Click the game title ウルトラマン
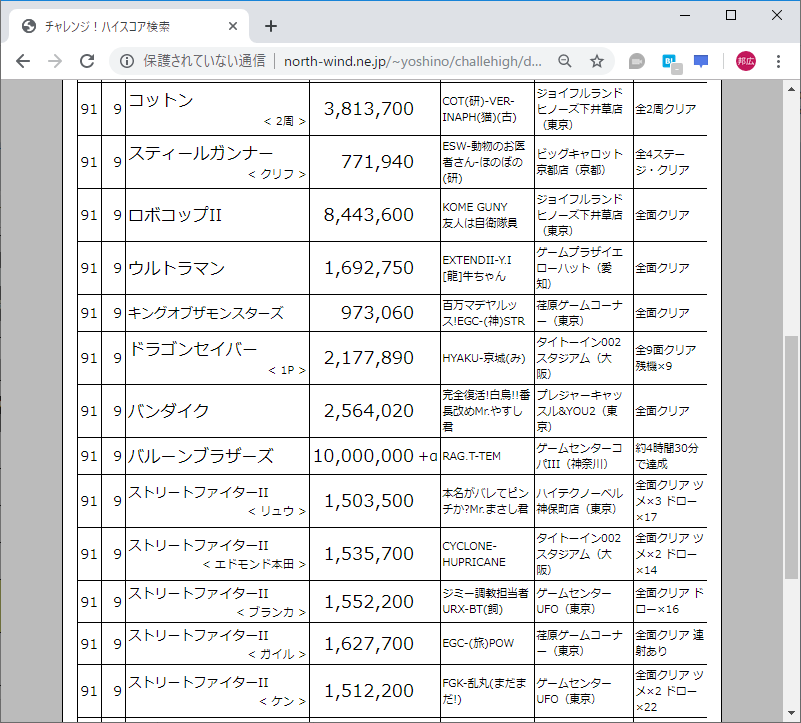The image size is (801, 723). [x=176, y=268]
